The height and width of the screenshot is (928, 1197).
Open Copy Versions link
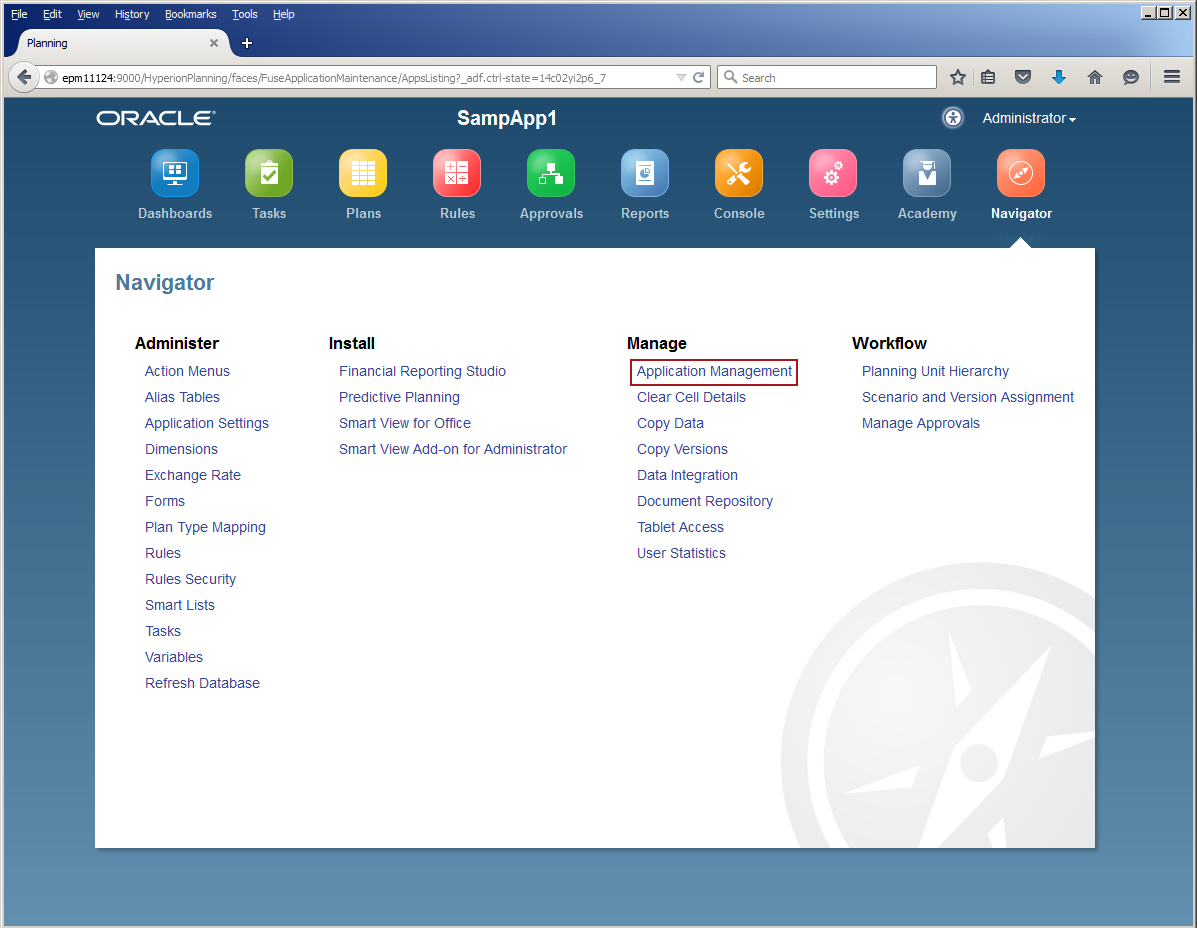click(682, 449)
